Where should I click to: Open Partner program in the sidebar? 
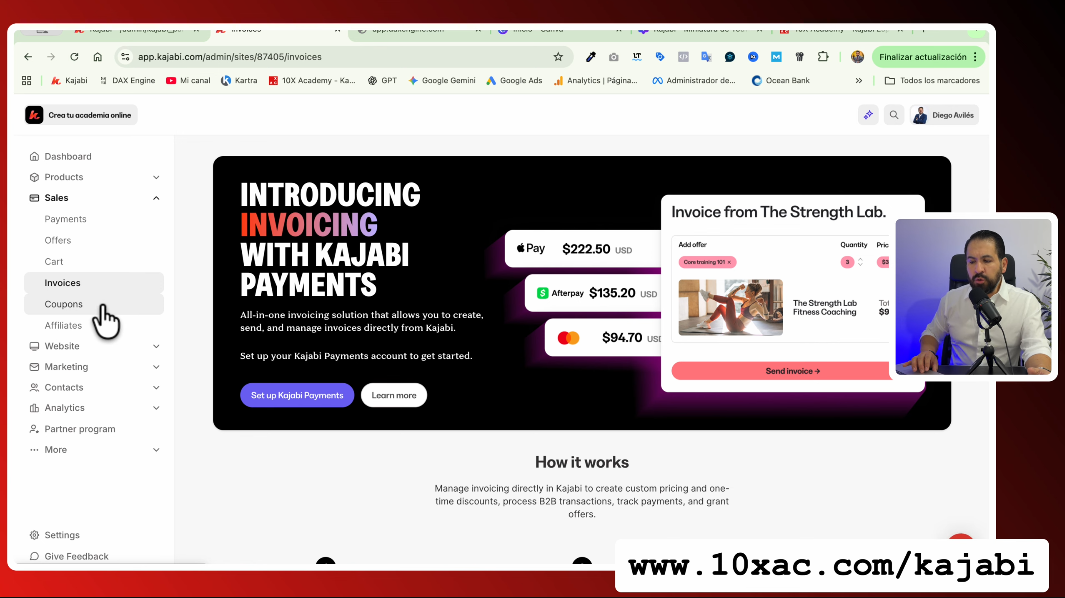79,429
